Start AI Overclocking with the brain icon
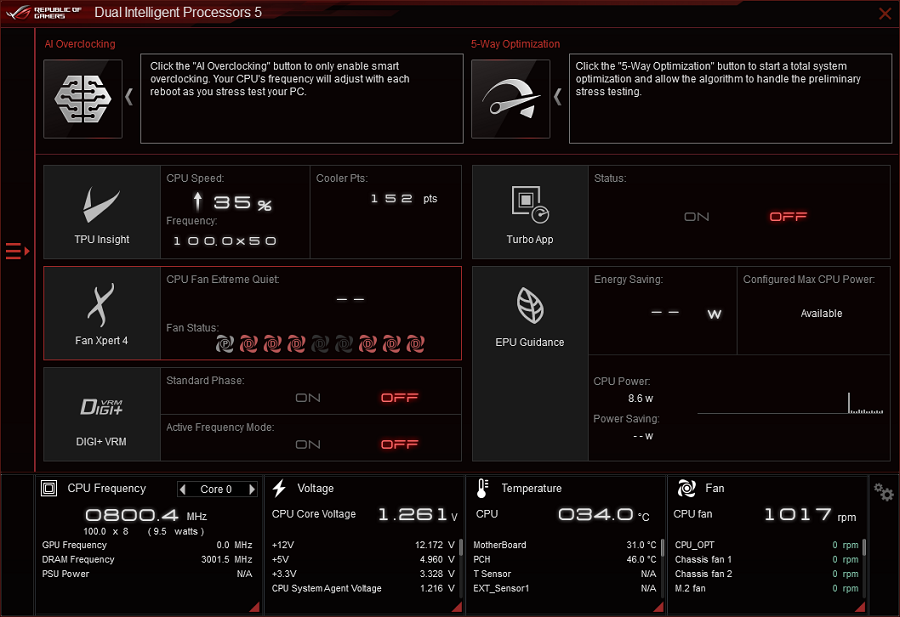 point(83,99)
